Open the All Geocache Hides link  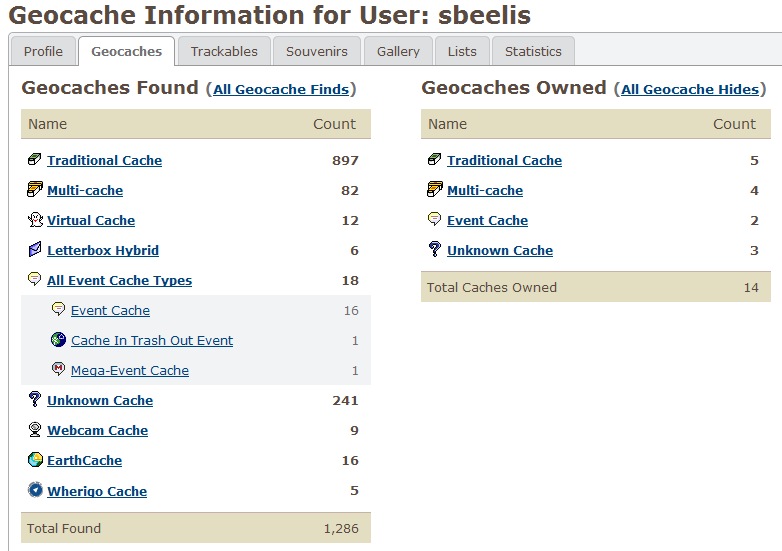pos(690,89)
